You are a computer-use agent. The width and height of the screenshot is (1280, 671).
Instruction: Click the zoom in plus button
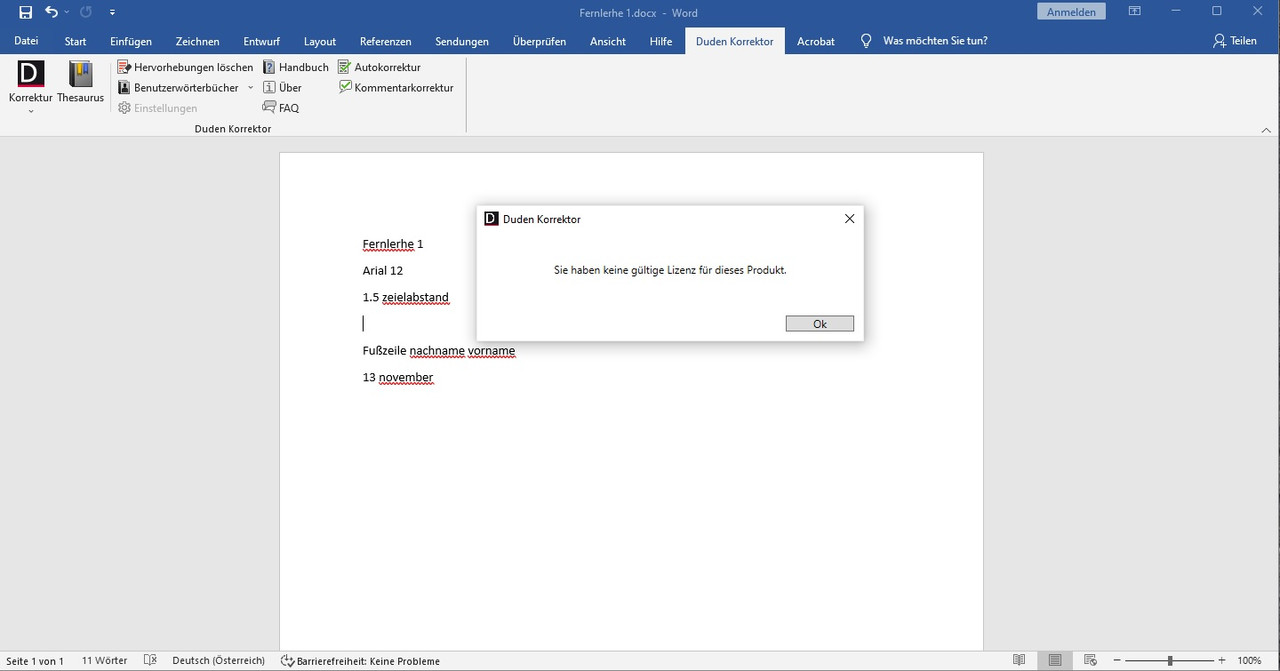[x=1221, y=661]
